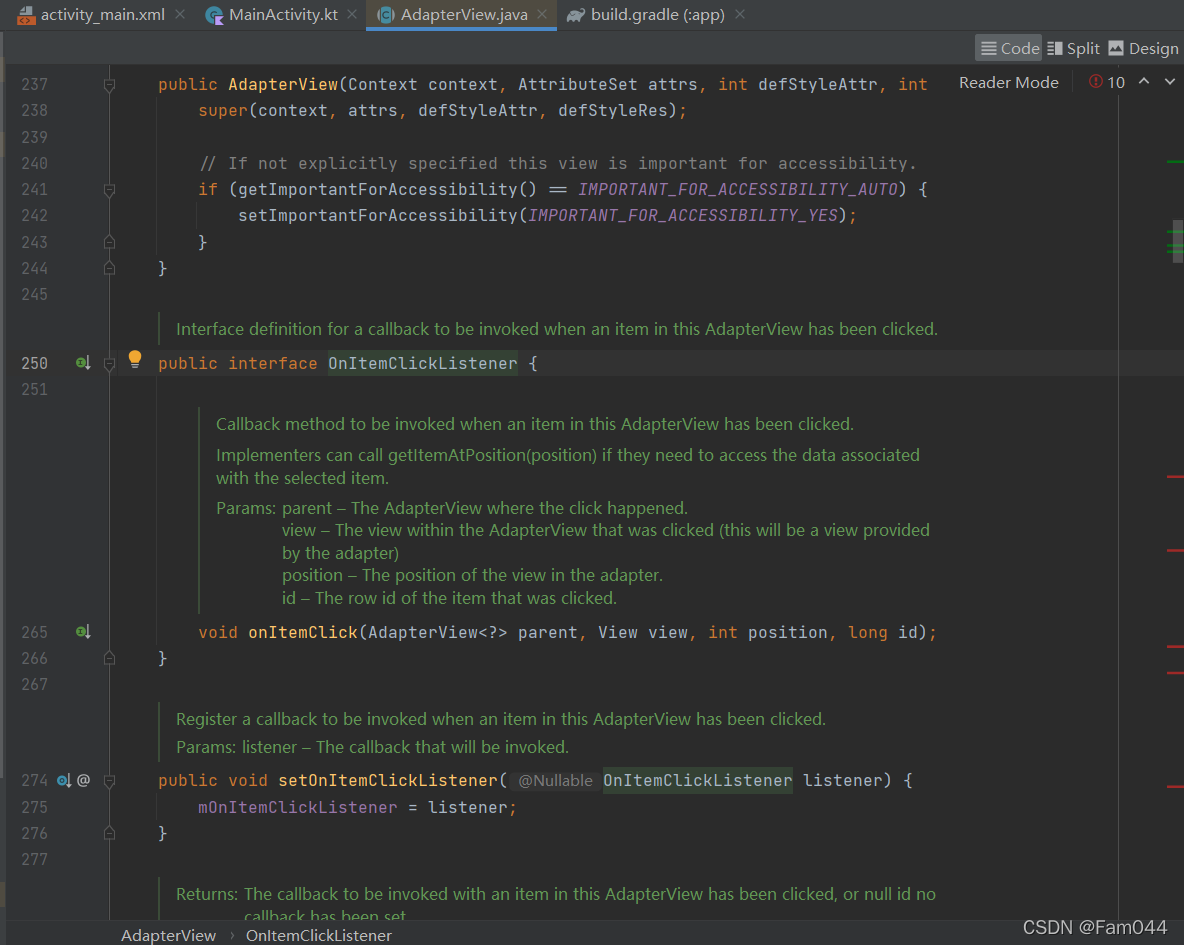This screenshot has height=945, width=1184.
Task: Click the yellow lightbulb intention icon
Action: [134, 359]
